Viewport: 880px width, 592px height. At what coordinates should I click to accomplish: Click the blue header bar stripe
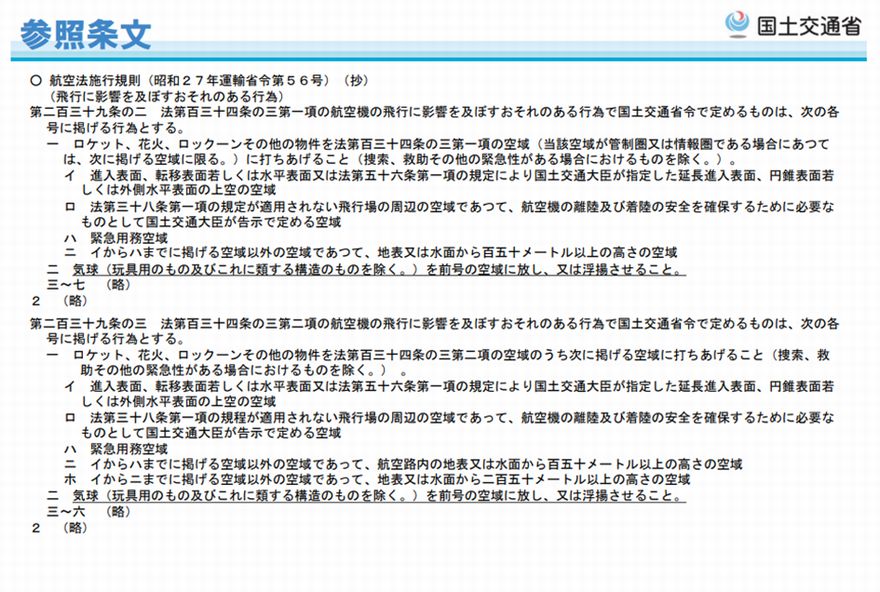pyautogui.click(x=440, y=52)
